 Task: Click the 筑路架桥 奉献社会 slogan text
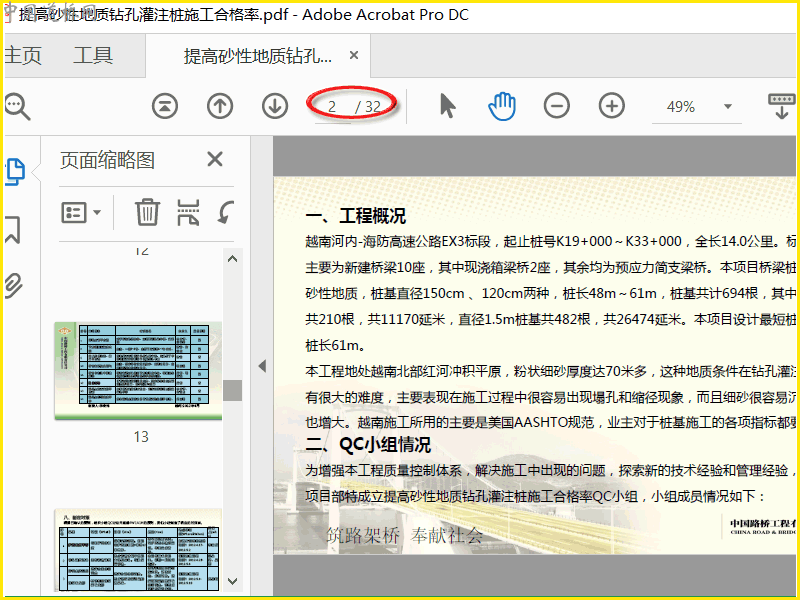[x=405, y=535]
